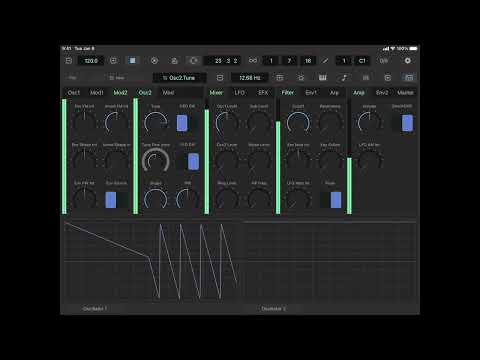
Task: Open the C1 note field
Action: tap(362, 61)
